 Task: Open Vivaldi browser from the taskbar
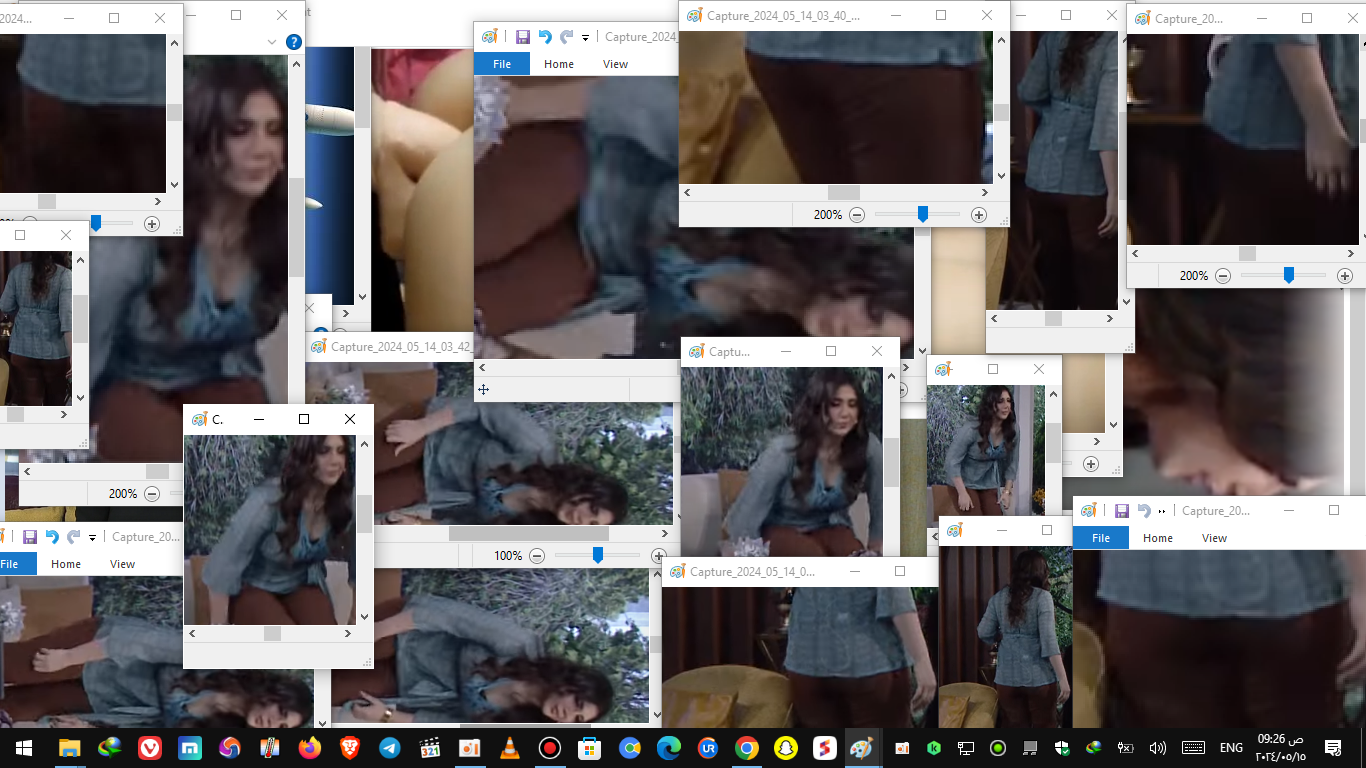pos(150,748)
